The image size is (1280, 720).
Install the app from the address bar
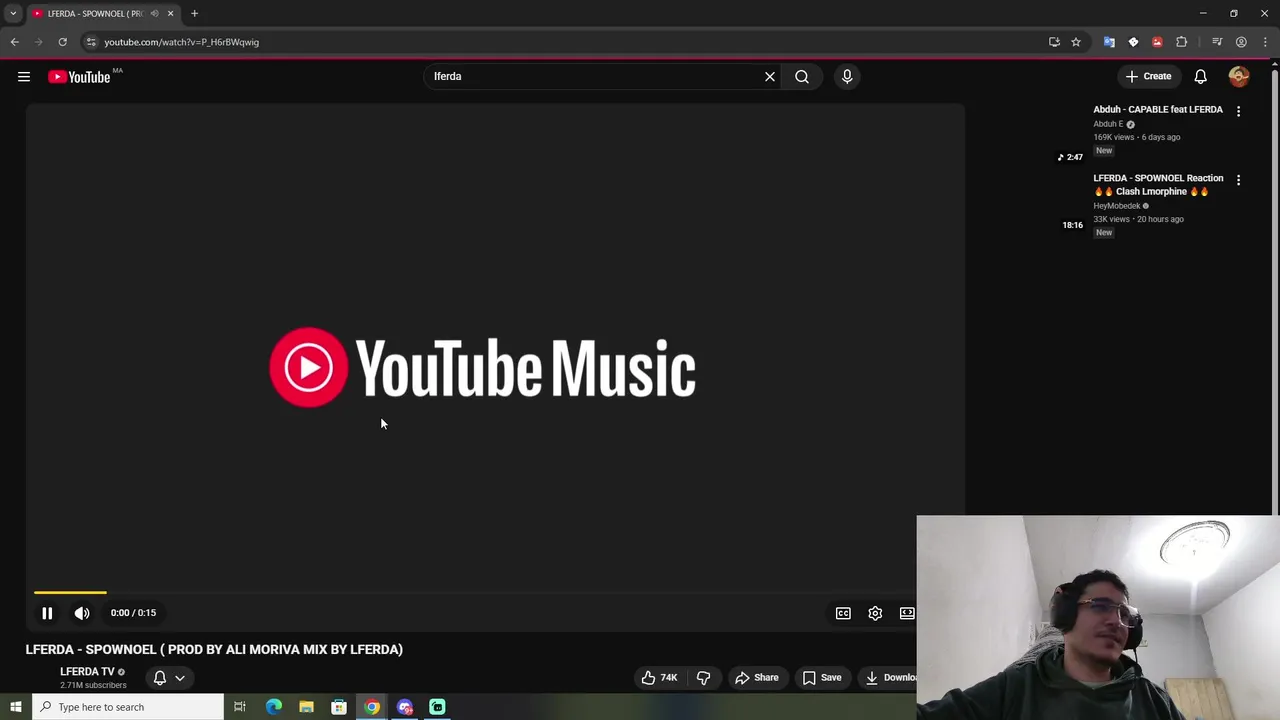point(1054,42)
